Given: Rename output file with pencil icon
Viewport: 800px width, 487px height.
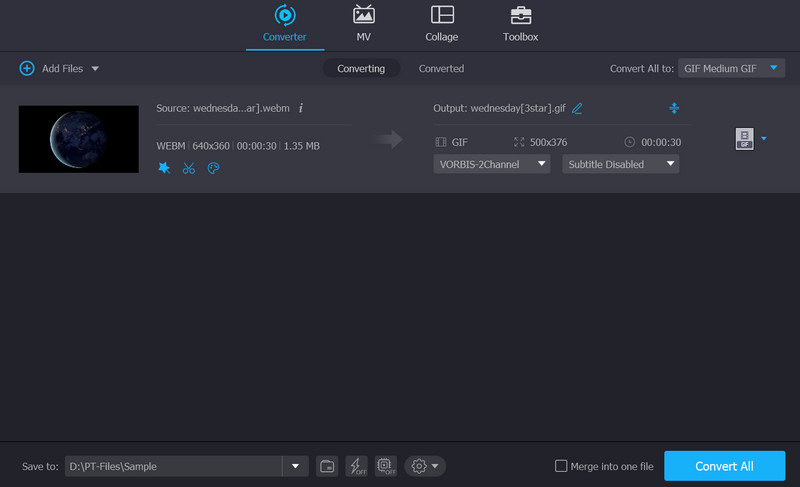Looking at the screenshot, I should pos(577,108).
